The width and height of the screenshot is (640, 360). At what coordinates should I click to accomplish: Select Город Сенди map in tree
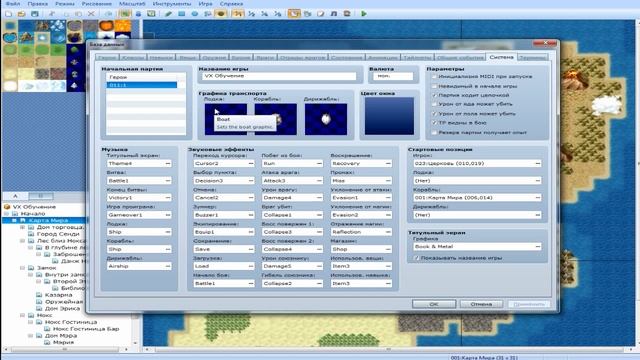[58, 234]
